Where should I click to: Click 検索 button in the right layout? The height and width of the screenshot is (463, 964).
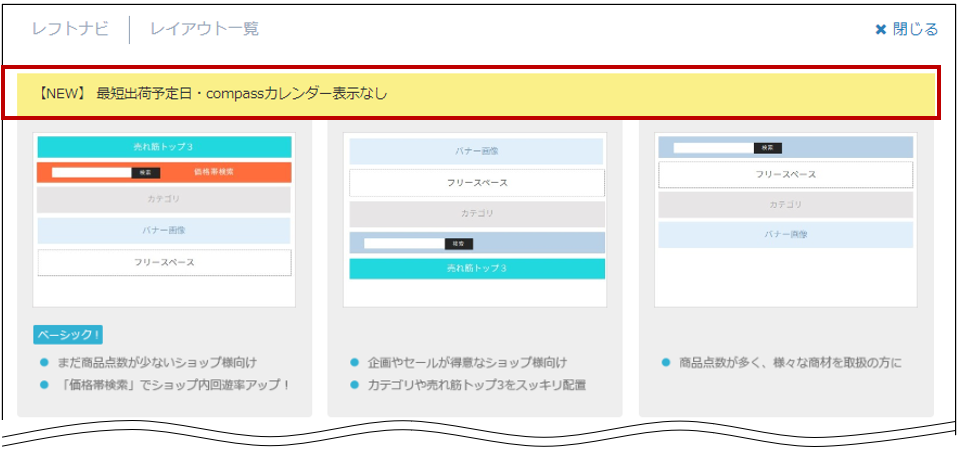click(768, 148)
